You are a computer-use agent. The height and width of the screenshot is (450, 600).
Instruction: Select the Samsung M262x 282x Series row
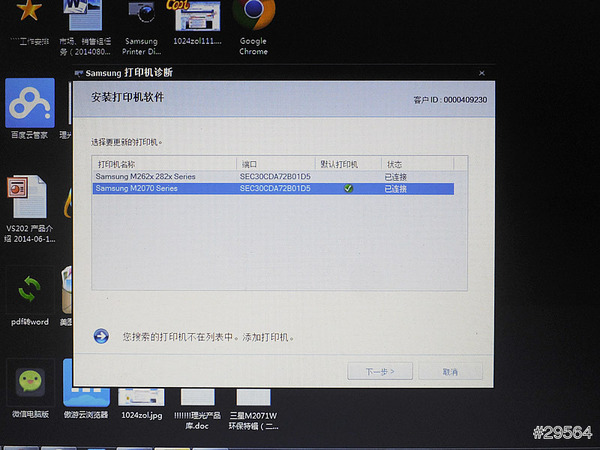pos(273,177)
